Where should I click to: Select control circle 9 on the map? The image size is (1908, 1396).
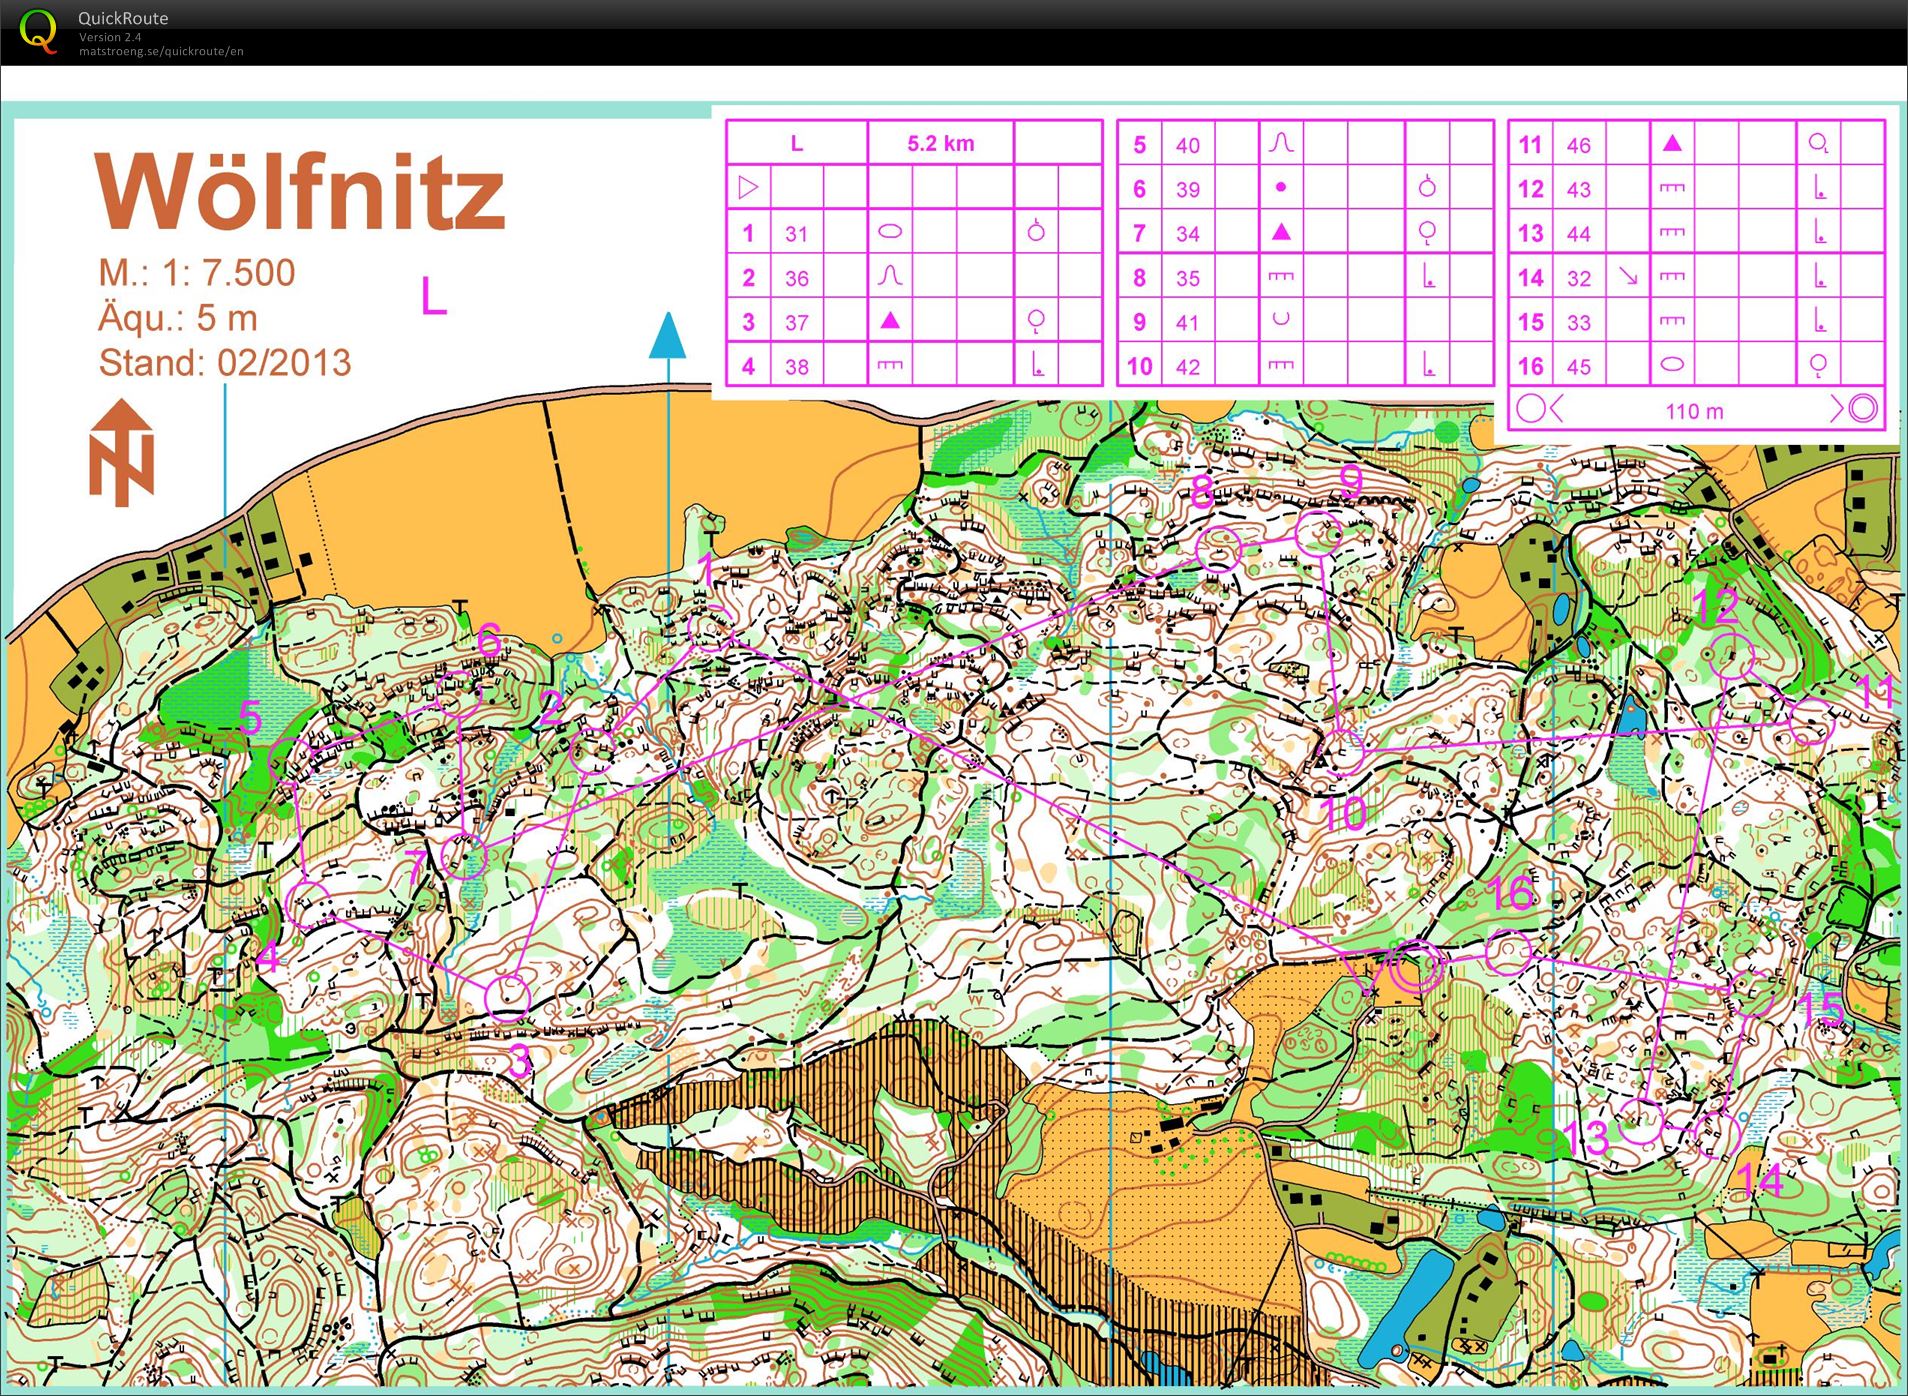[1318, 532]
